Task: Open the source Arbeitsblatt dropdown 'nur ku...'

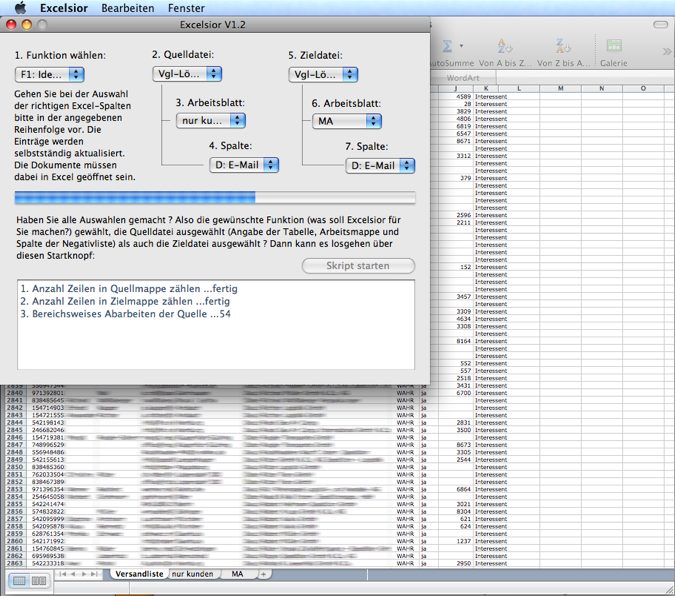Action: pyautogui.click(x=211, y=121)
